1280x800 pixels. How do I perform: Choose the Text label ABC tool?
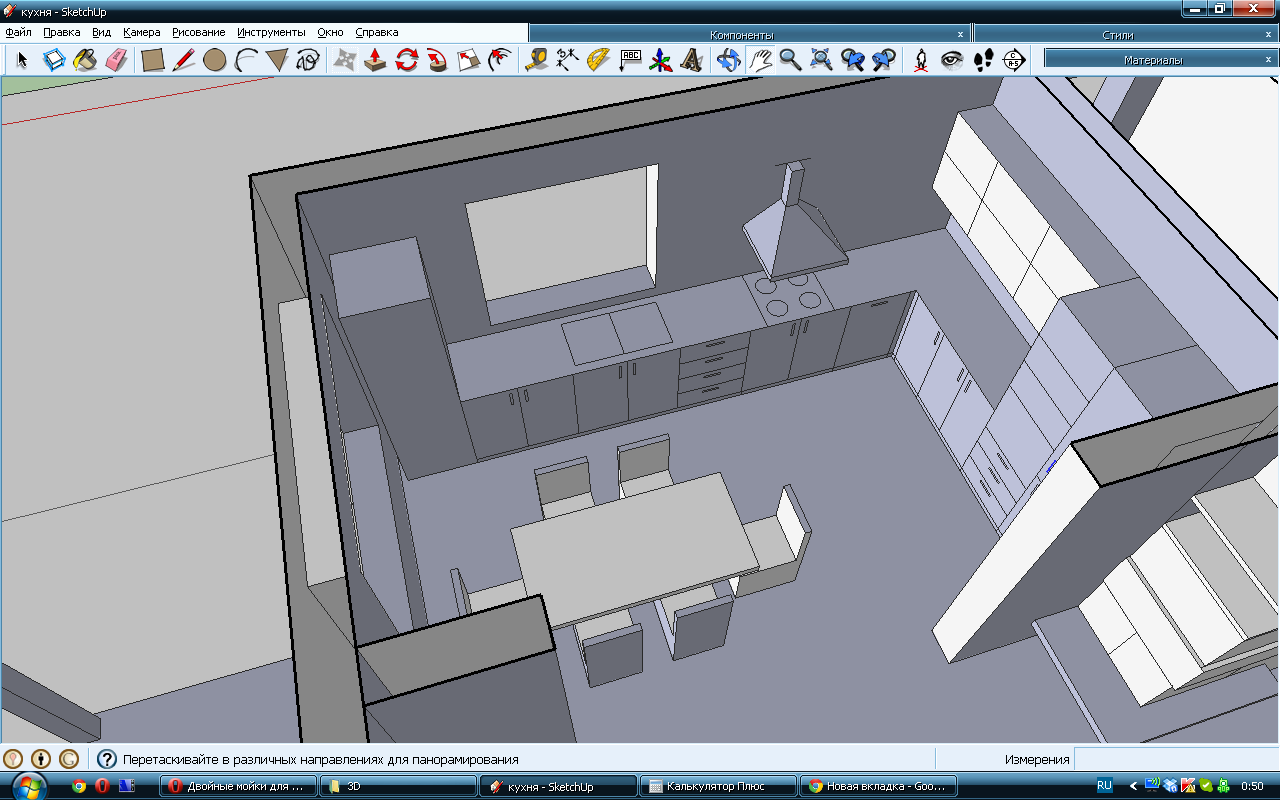tap(630, 60)
